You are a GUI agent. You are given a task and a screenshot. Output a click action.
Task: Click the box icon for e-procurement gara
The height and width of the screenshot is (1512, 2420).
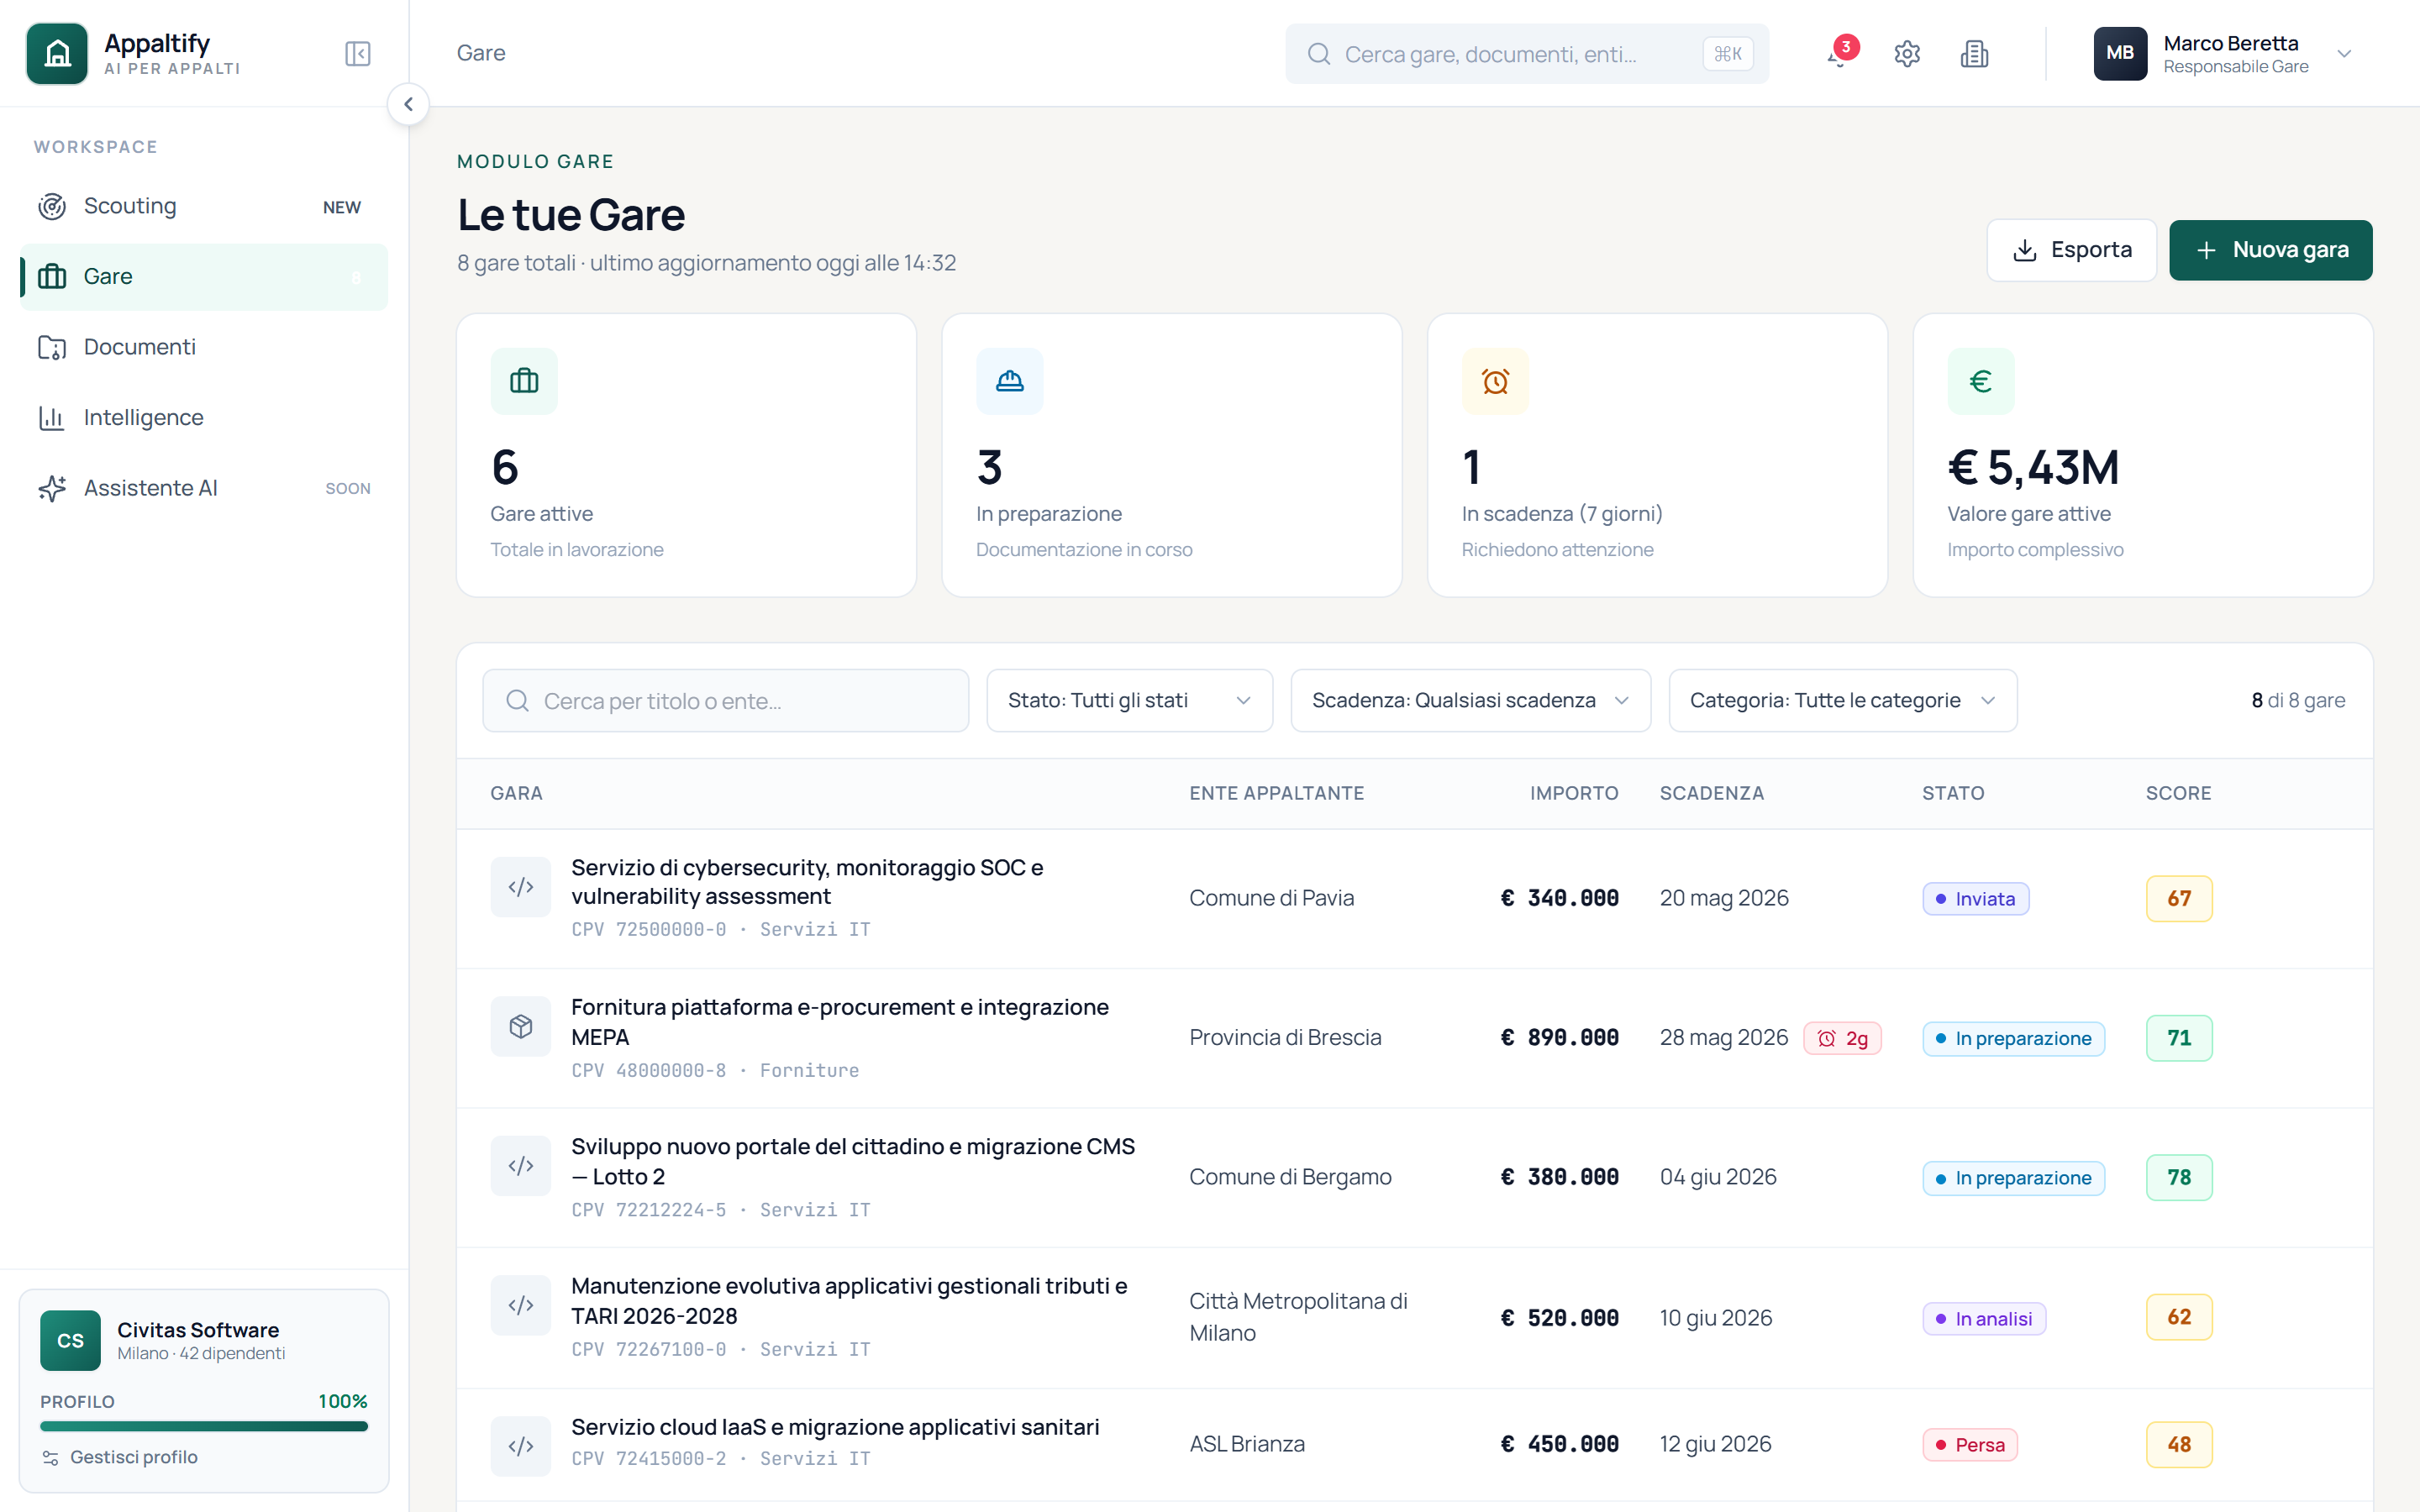click(521, 1026)
